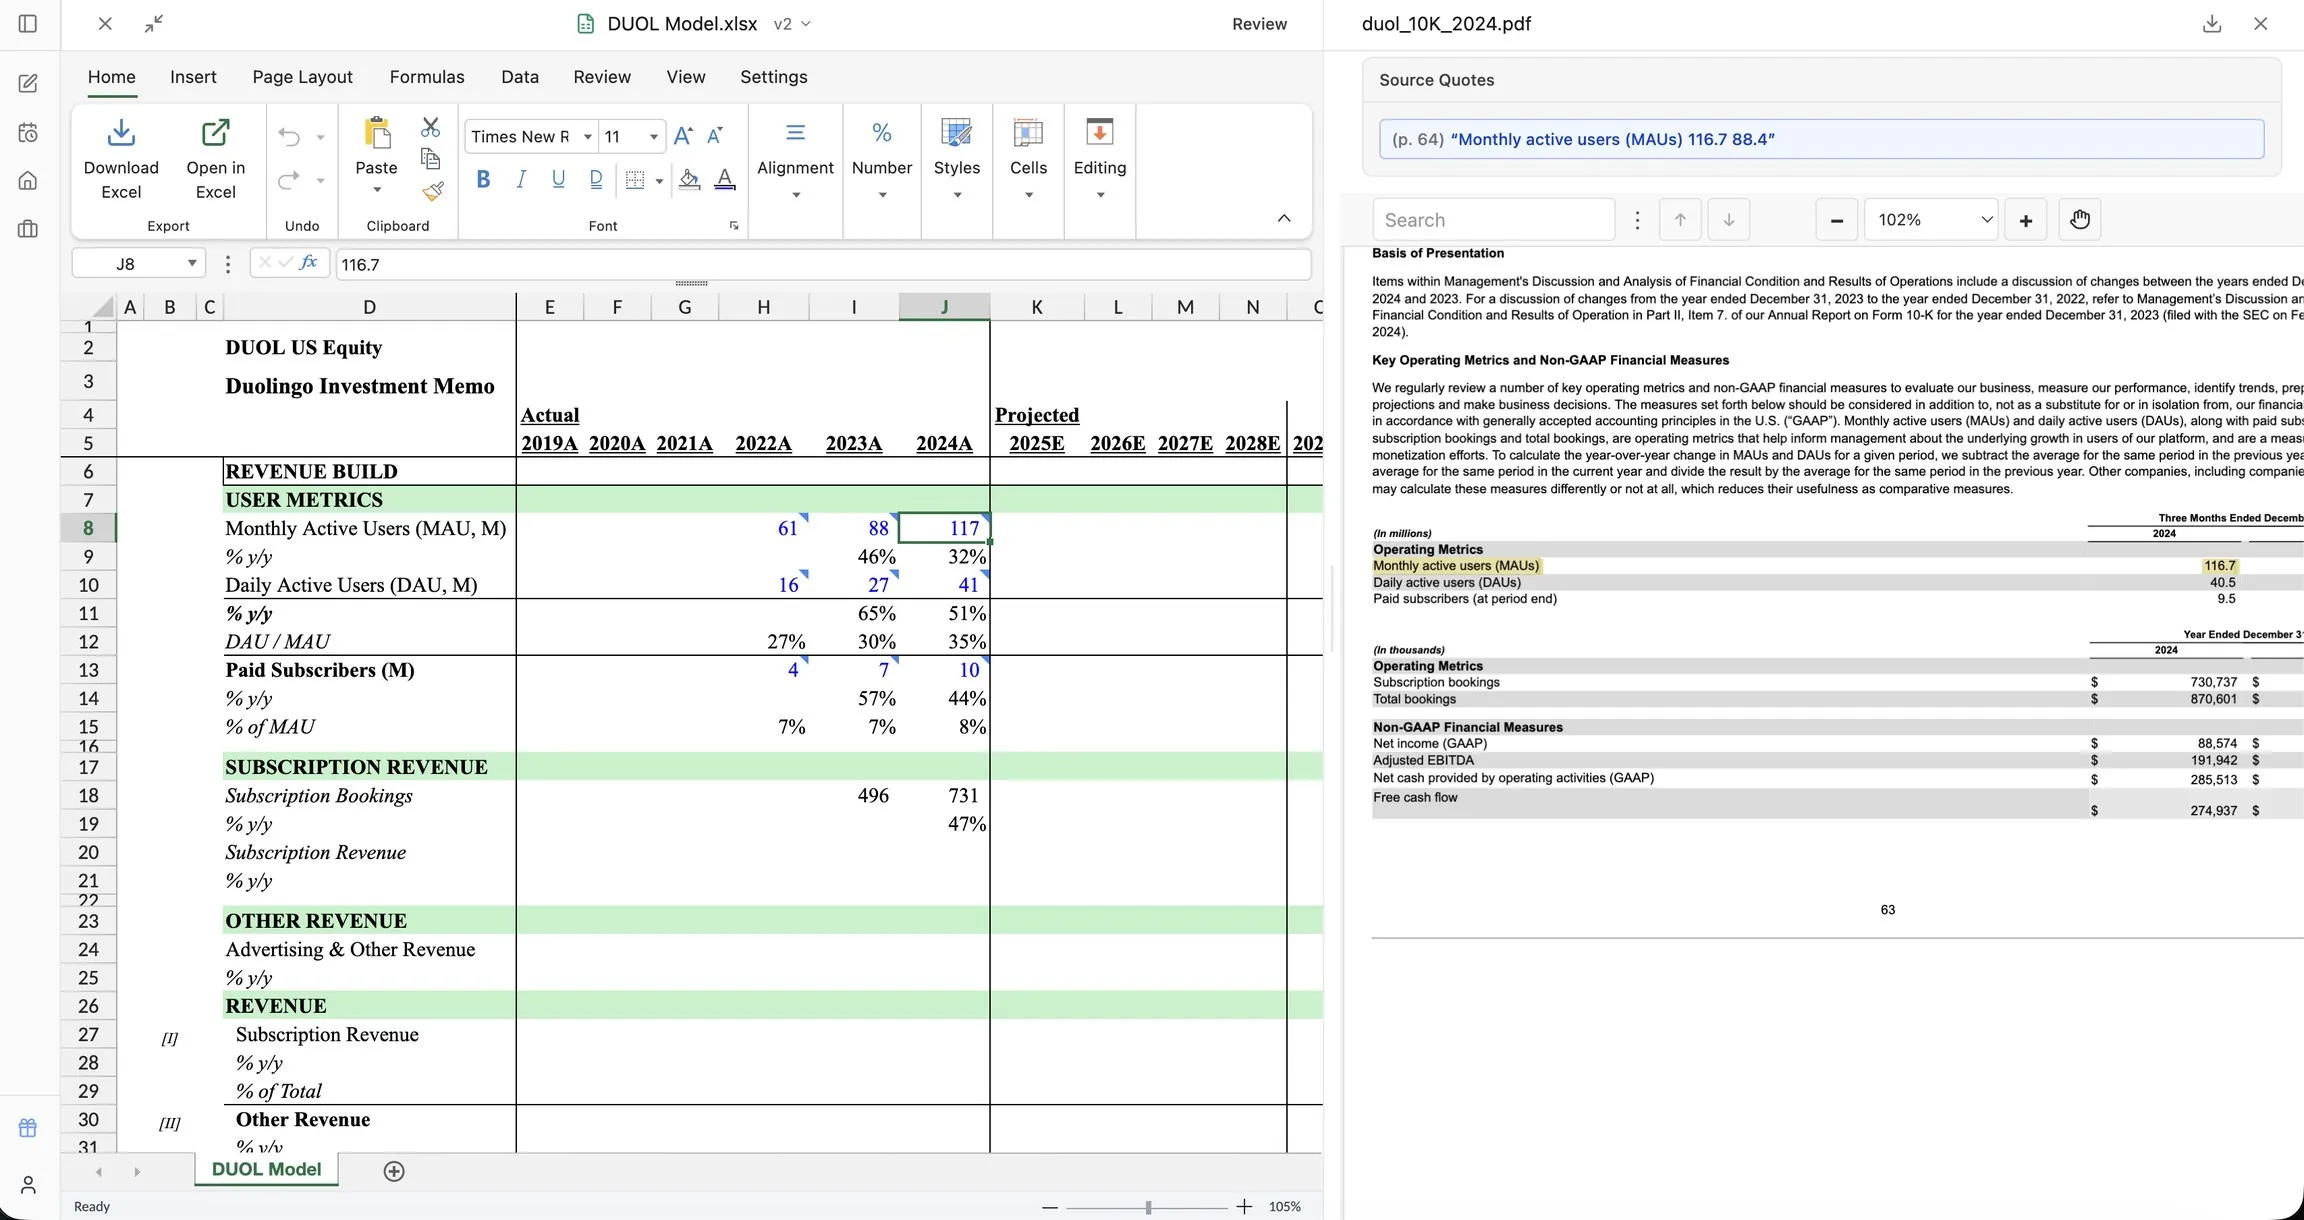The height and width of the screenshot is (1220, 2304).
Task: Click the formula bar showing 116.7
Action: point(823,264)
